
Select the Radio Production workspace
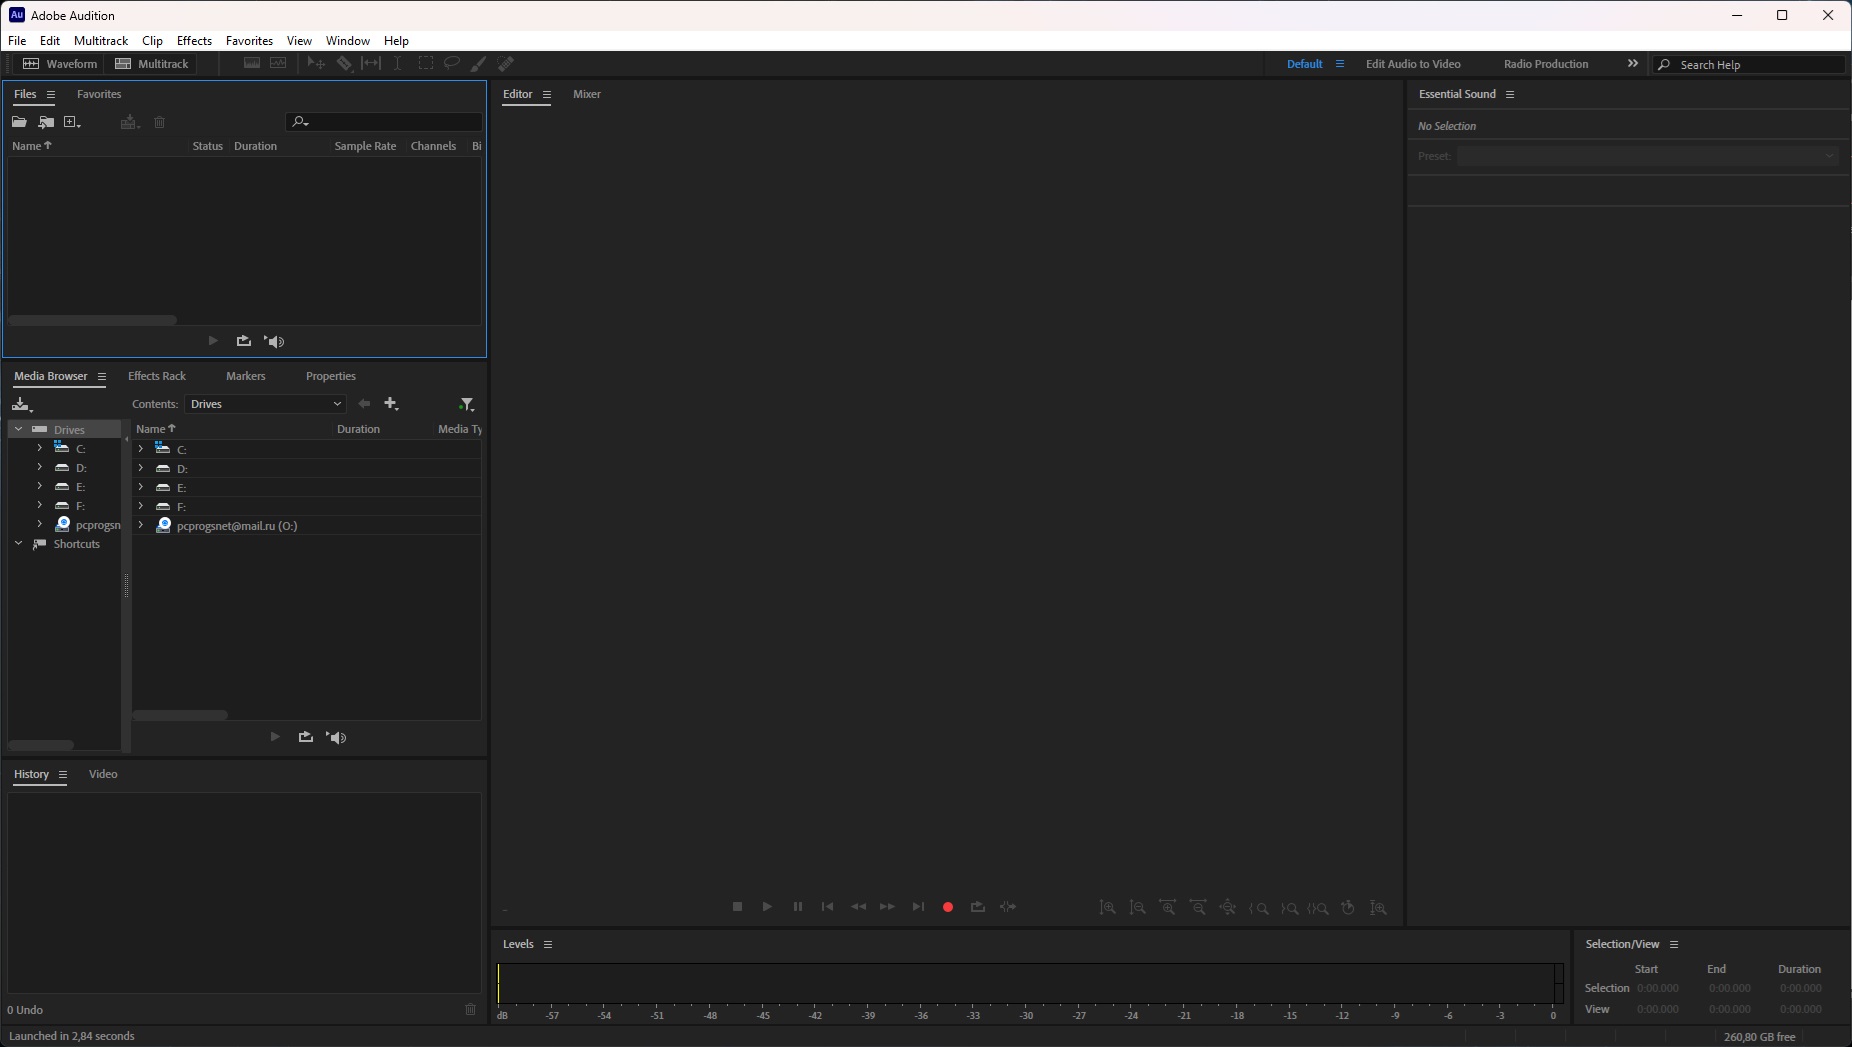tap(1545, 64)
